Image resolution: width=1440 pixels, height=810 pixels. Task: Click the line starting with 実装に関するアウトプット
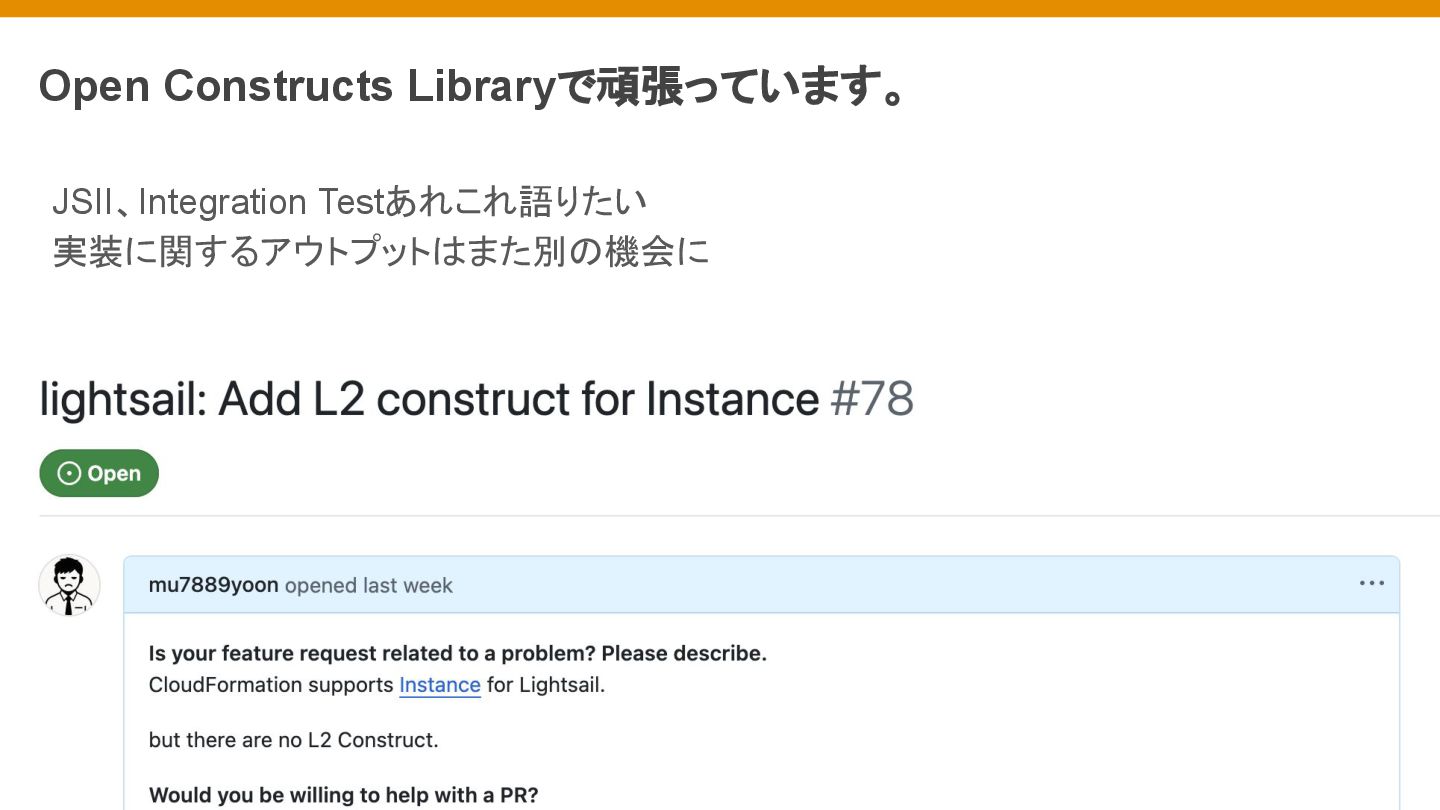pos(380,252)
